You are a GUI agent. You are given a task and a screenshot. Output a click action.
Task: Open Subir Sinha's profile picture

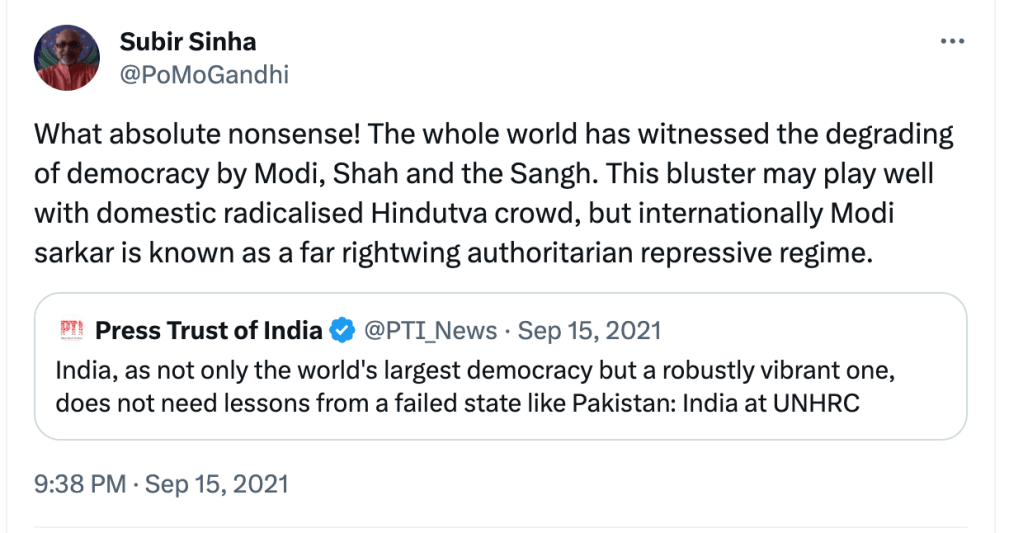pyautogui.click(x=67, y=58)
